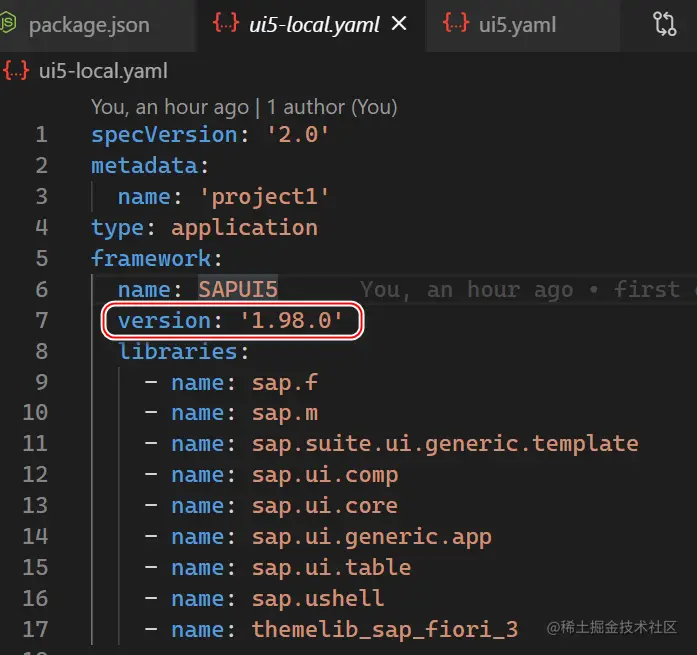697x655 pixels.
Task: Click line number 17 in the gutter
Action: coord(35,629)
